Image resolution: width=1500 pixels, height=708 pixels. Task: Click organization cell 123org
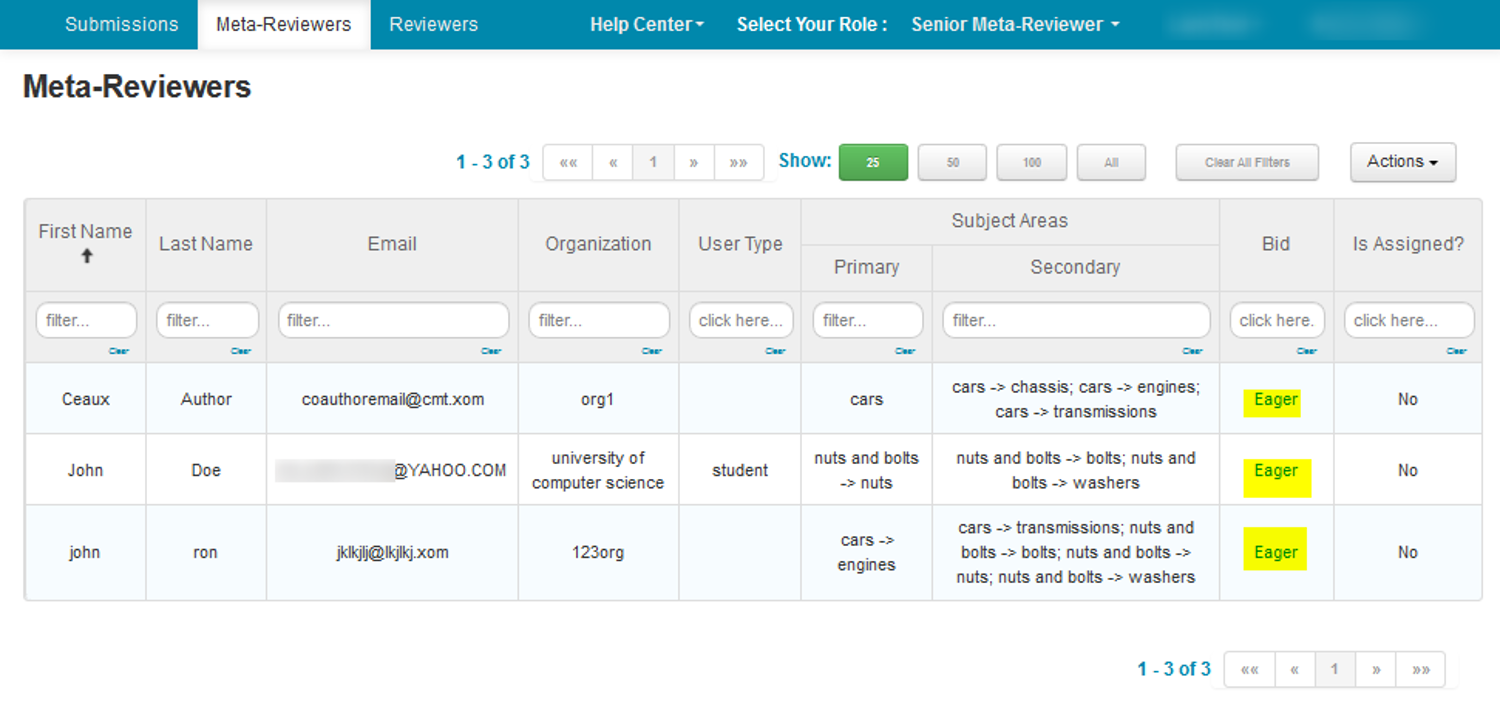[598, 552]
